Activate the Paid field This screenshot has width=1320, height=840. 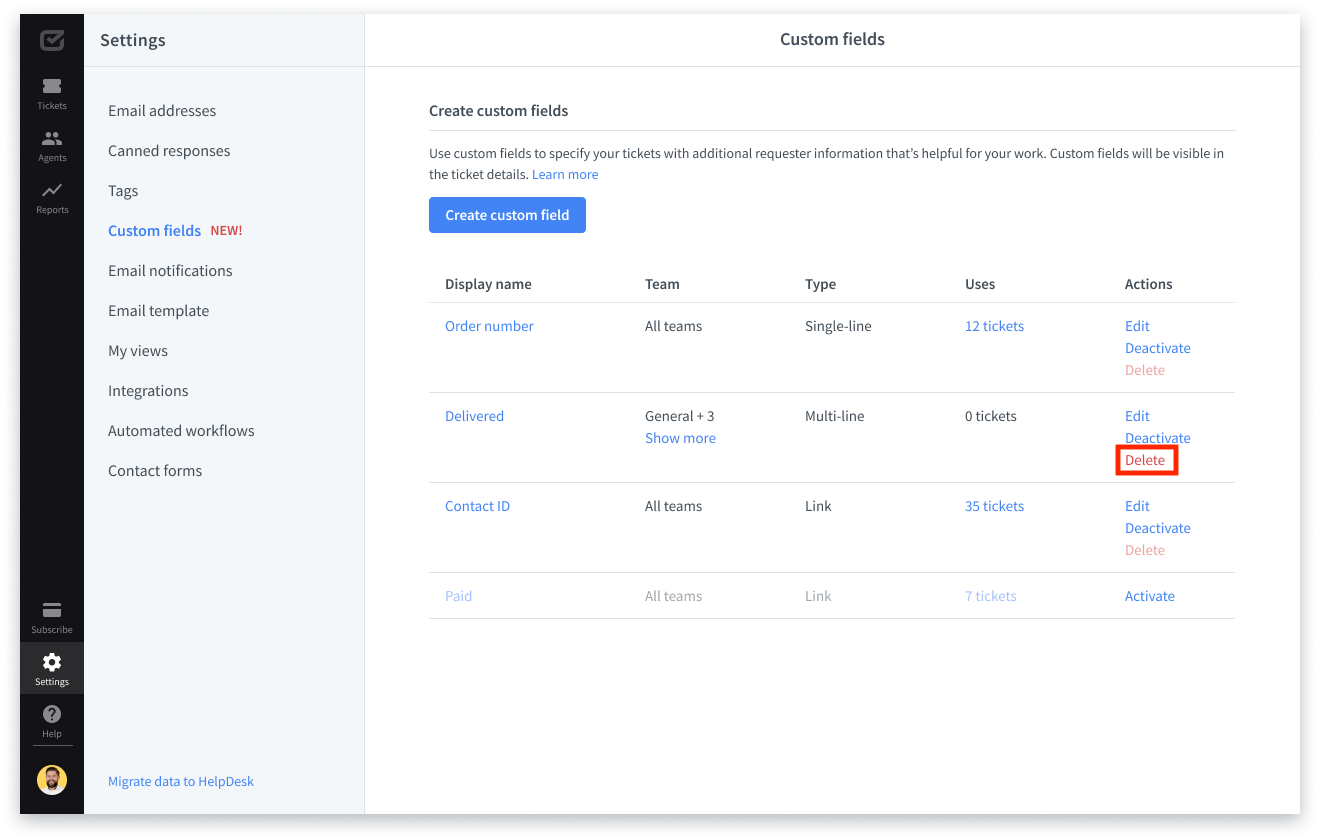click(x=1150, y=596)
